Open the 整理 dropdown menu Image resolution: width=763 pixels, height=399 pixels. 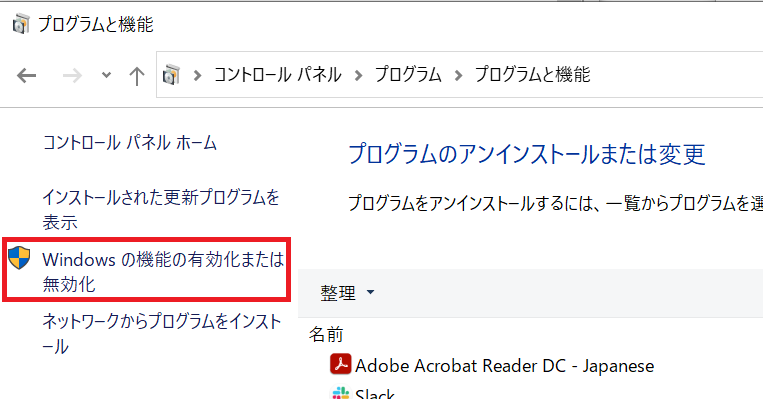tap(347, 292)
